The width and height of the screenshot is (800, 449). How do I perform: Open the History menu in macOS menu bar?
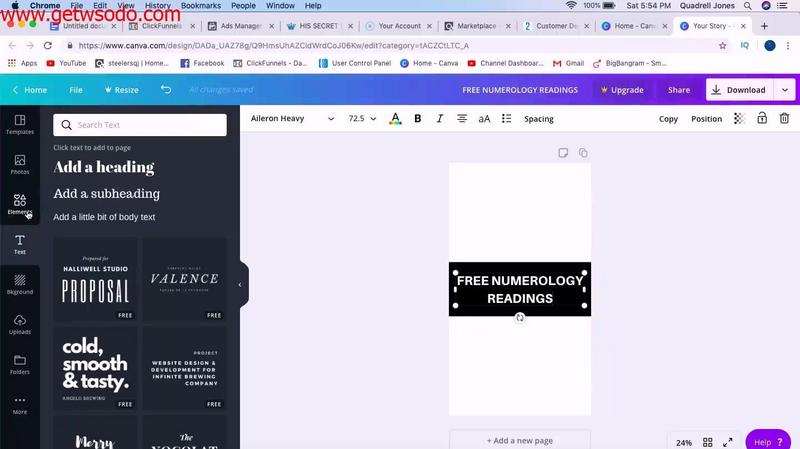pyautogui.click(x=158, y=6)
